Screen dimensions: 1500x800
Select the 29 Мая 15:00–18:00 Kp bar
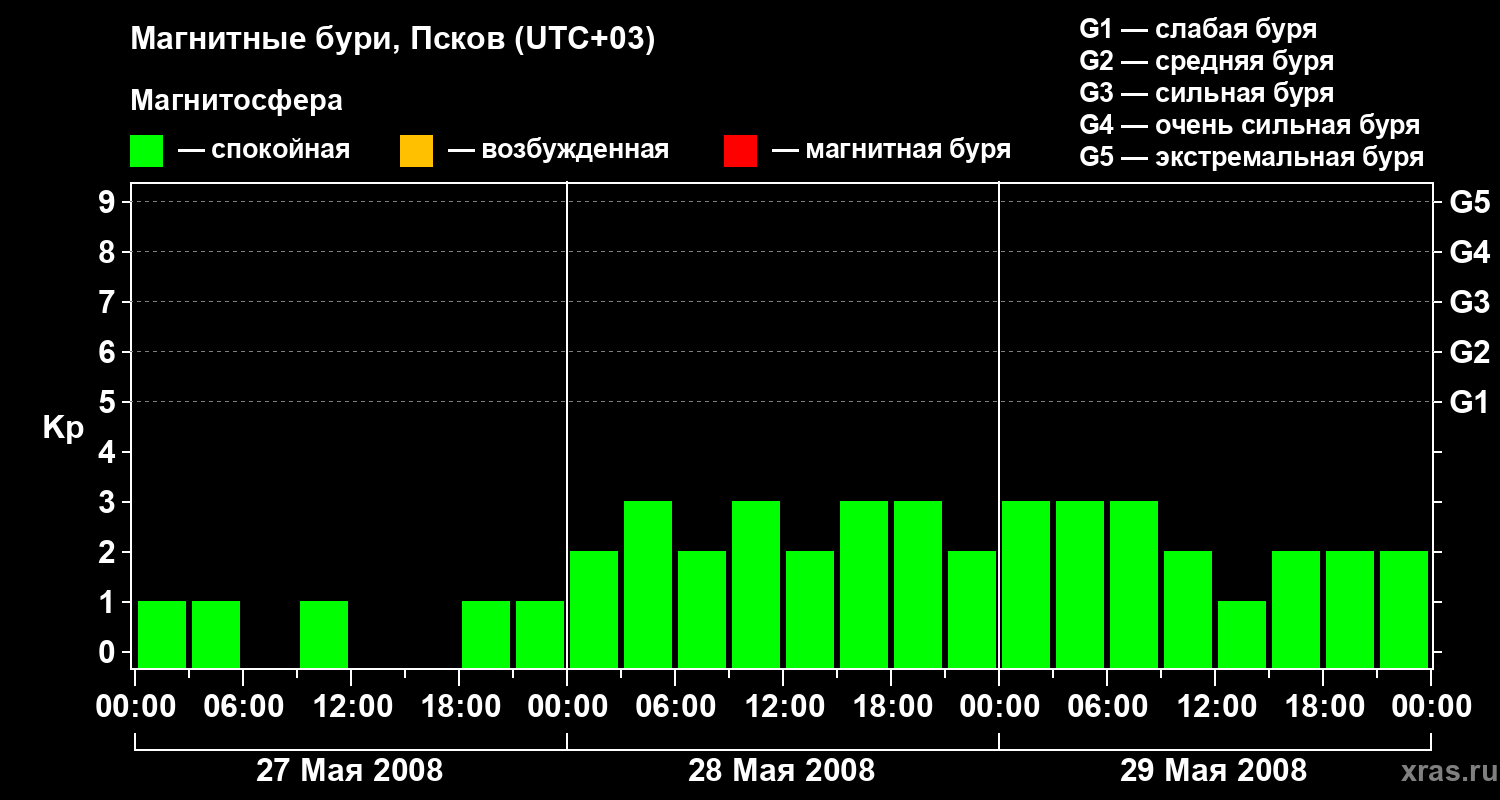tap(1296, 609)
